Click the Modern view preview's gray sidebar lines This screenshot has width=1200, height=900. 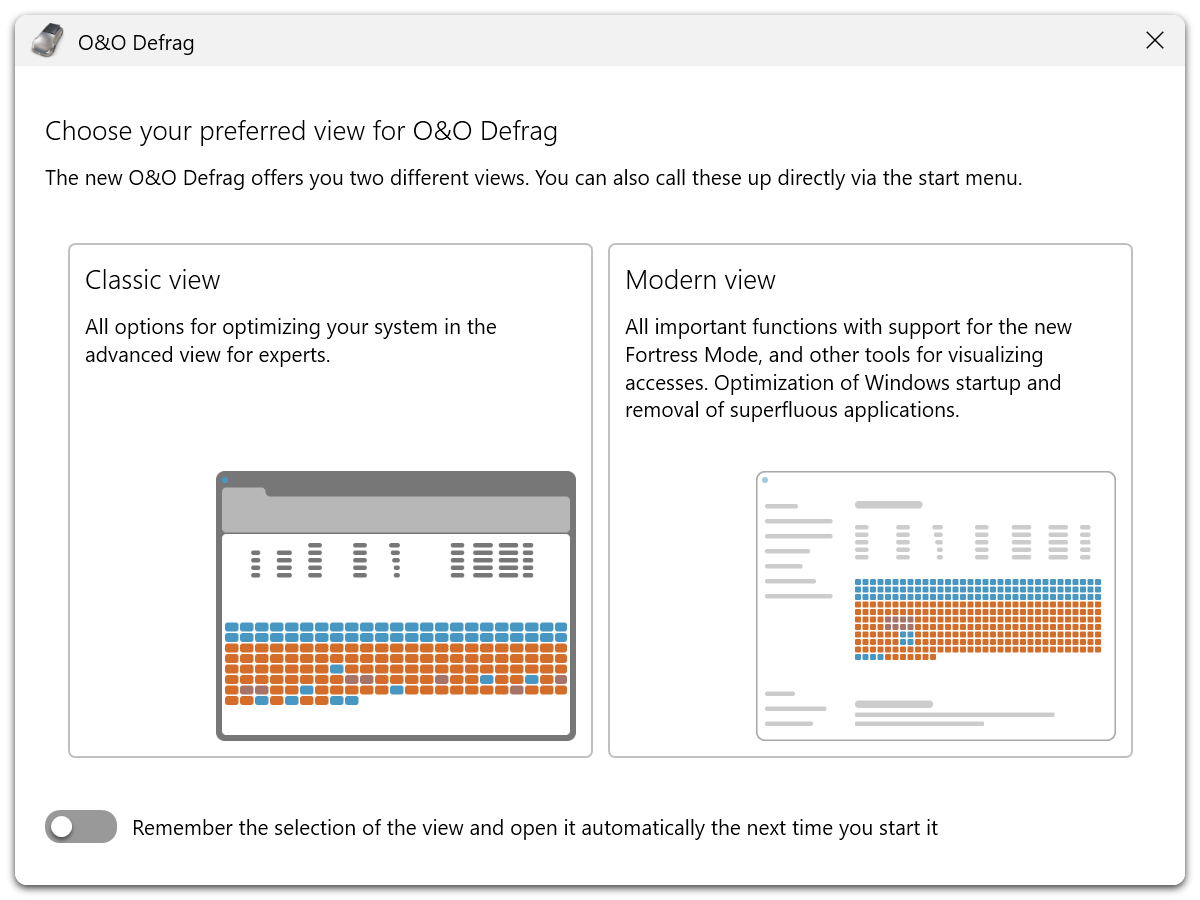(798, 551)
